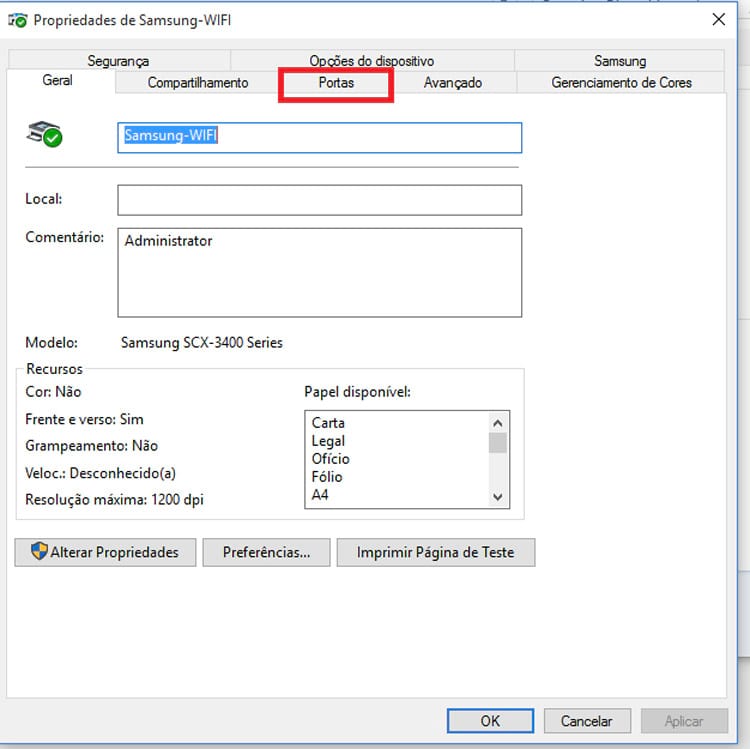
Task: Click the paper list scroll up arrow
Action: click(x=497, y=423)
